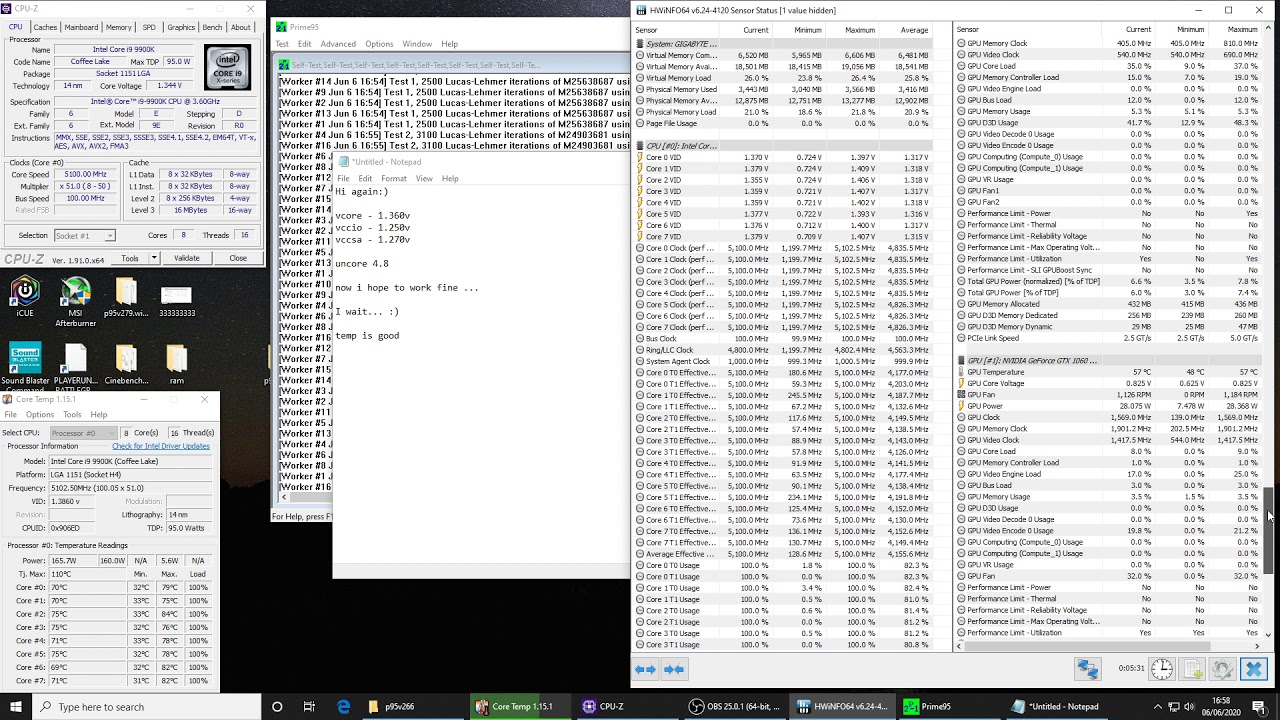
Task: Switch to the Mainboard tab in CPU-Z
Action: pyautogui.click(x=81, y=27)
